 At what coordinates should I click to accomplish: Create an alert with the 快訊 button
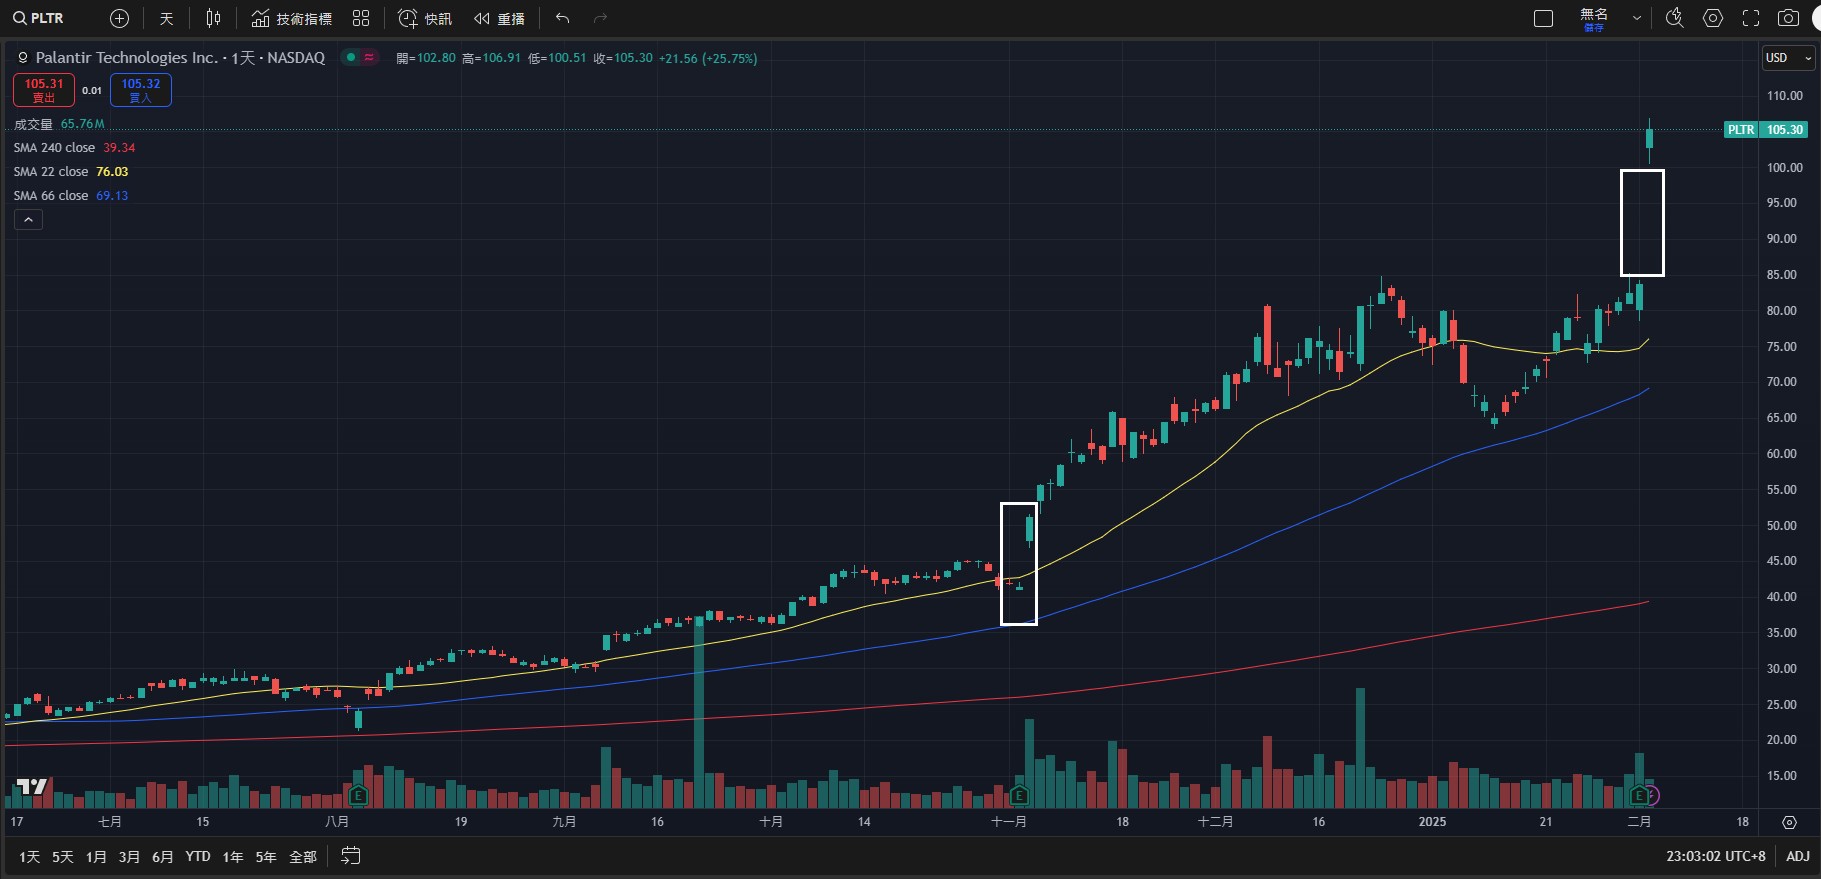coord(425,18)
